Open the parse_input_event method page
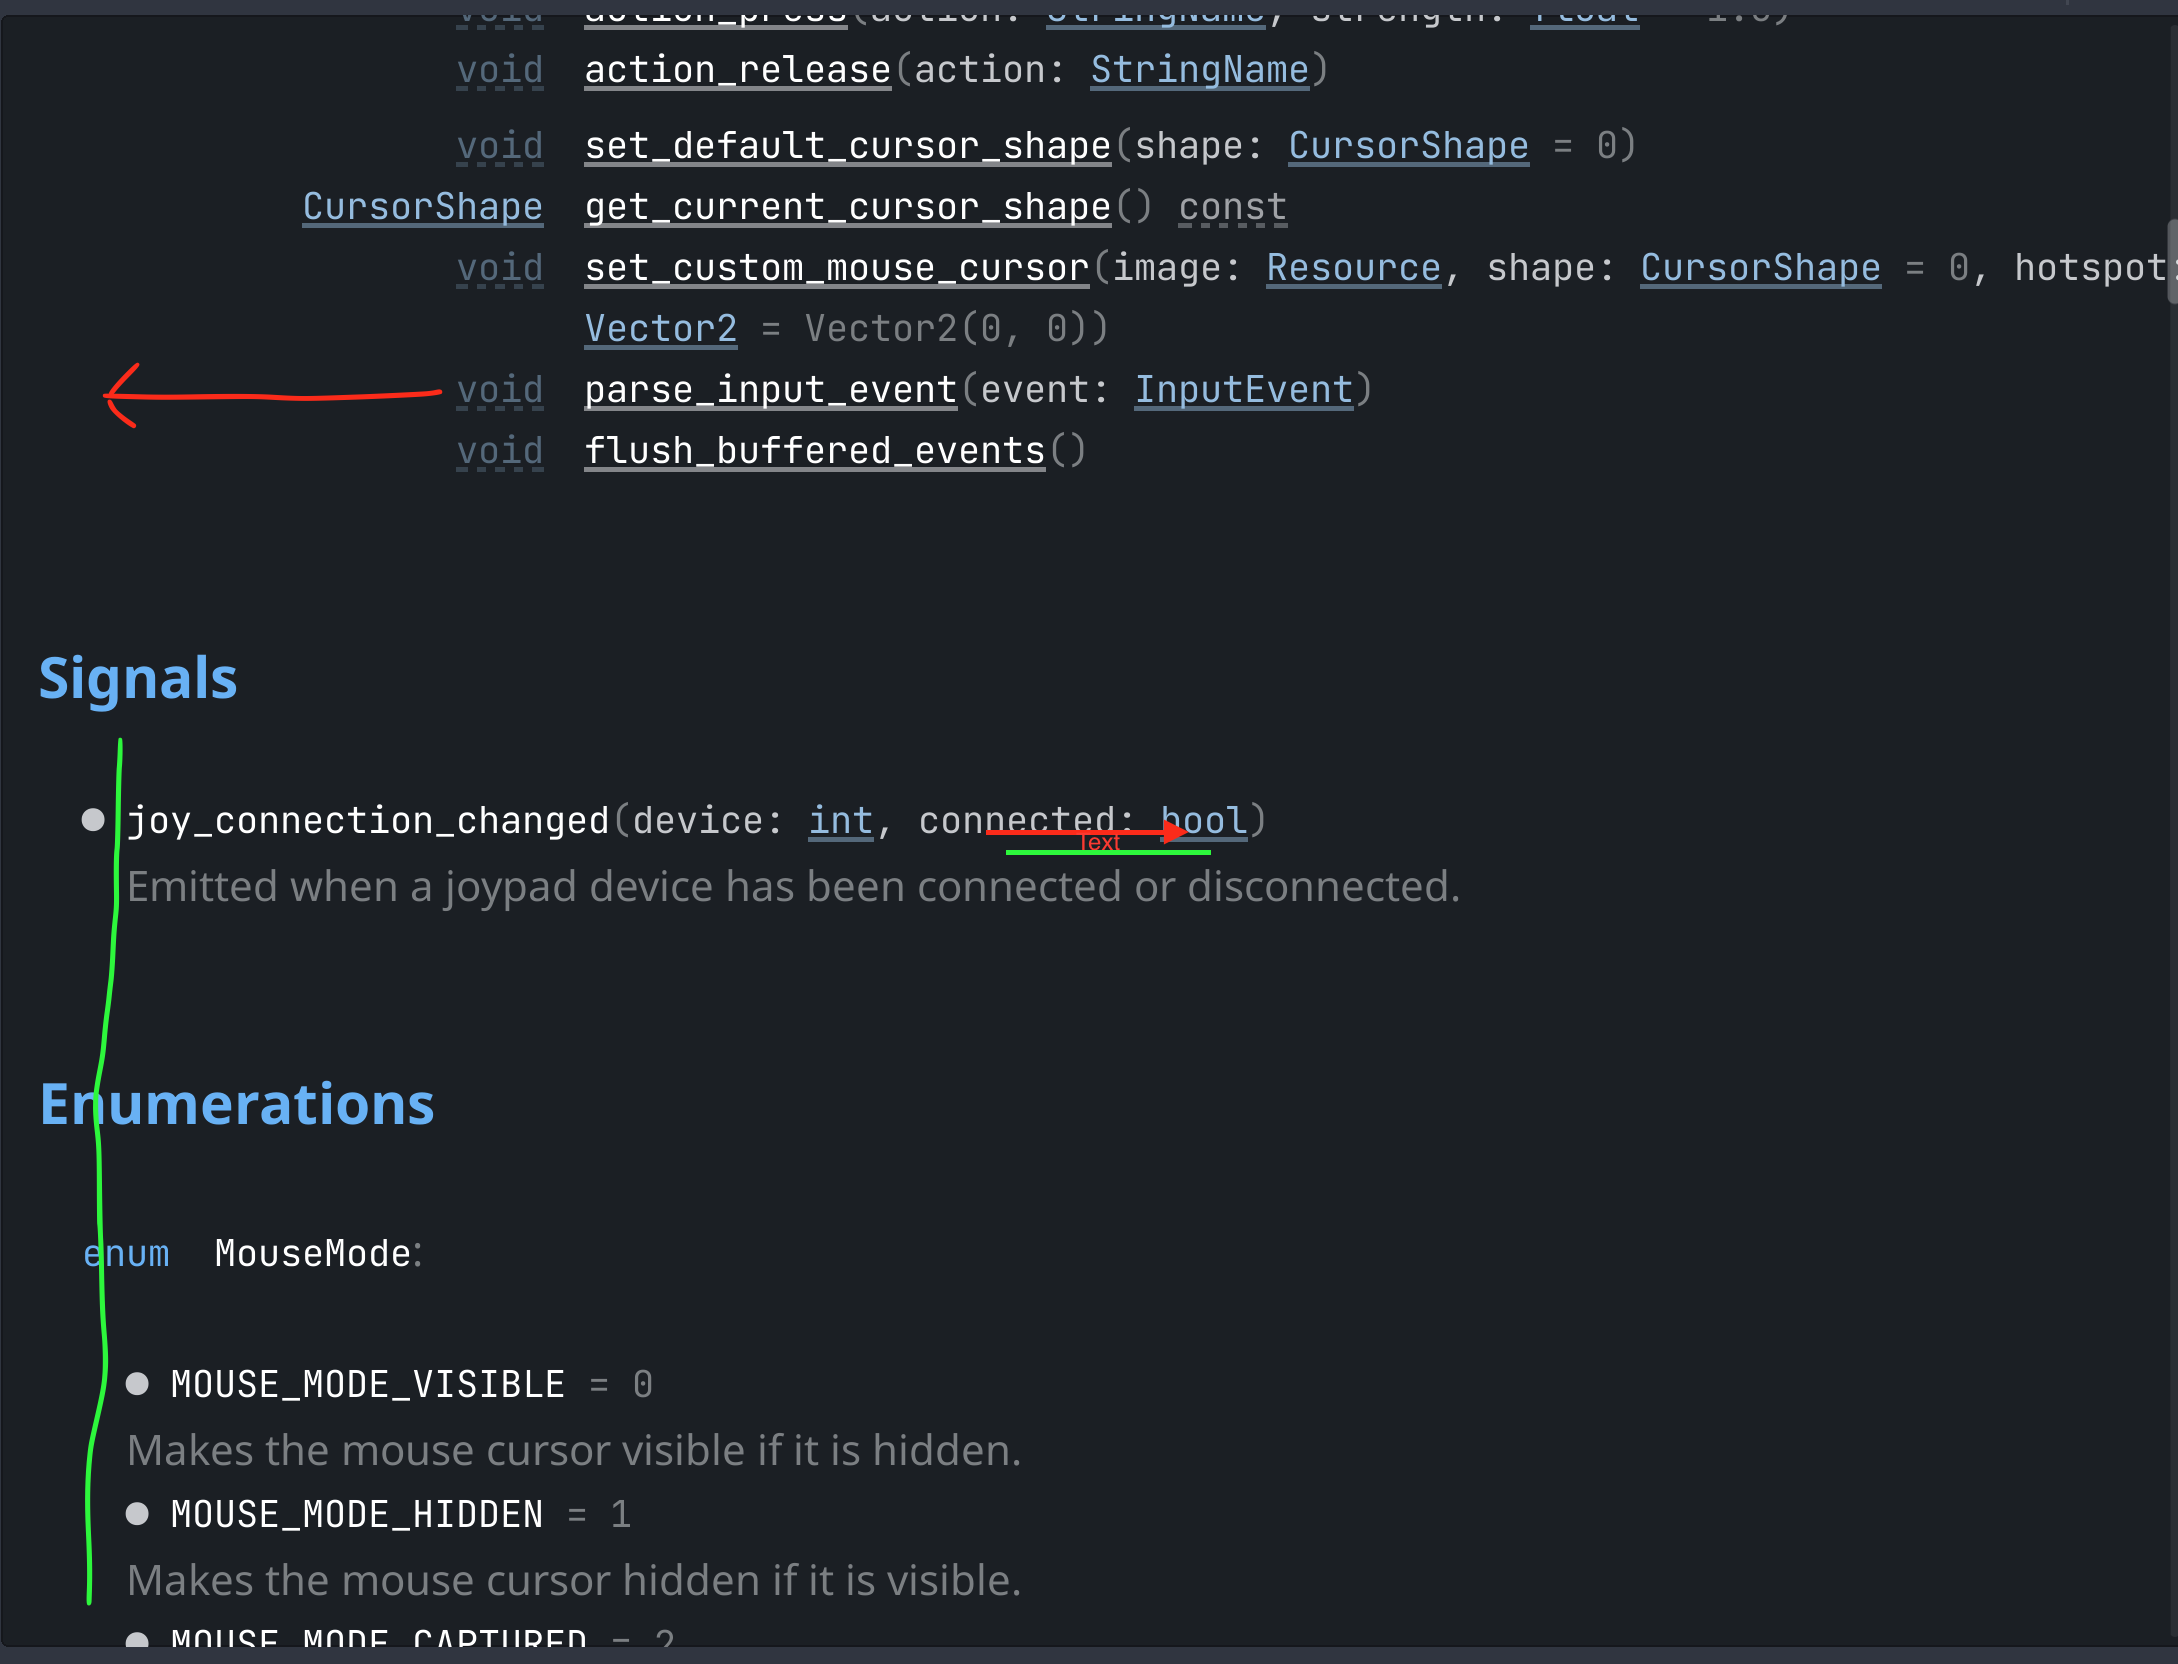Screen dimensions: 2178x1664 [769, 389]
